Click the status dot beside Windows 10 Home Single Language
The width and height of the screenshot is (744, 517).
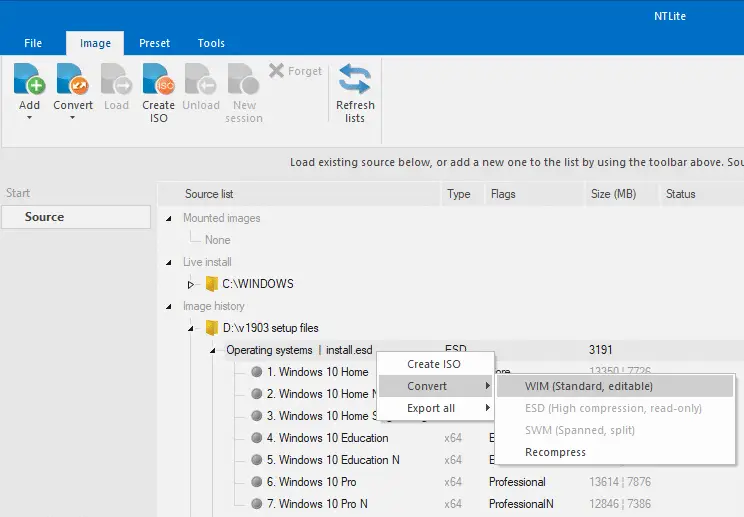coord(257,415)
